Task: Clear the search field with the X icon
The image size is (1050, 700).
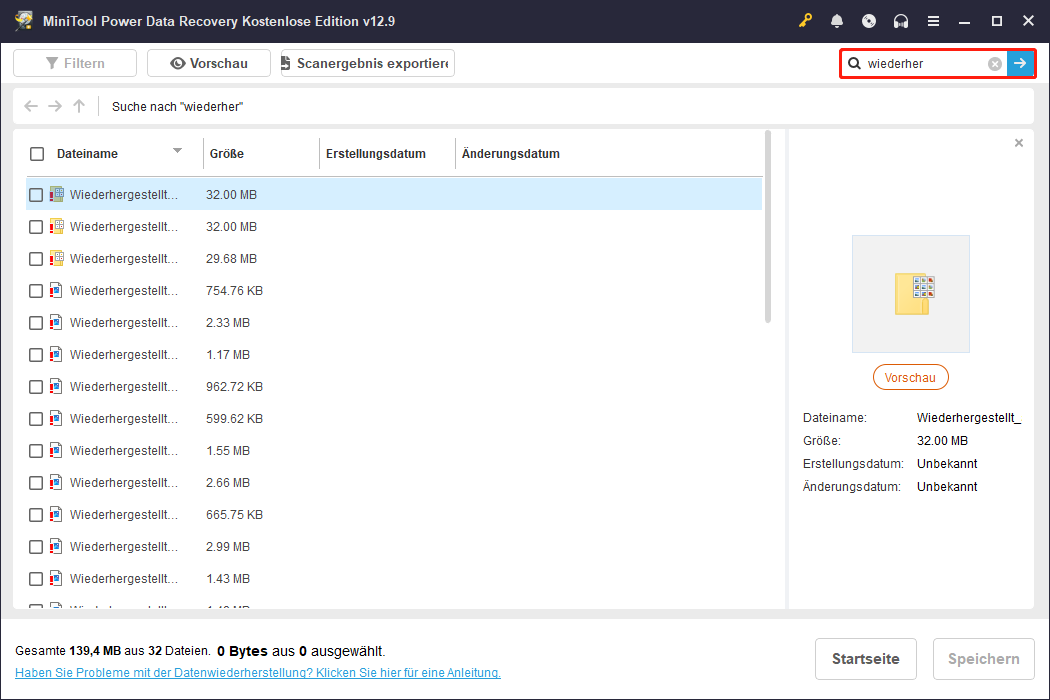Action: [x=995, y=64]
